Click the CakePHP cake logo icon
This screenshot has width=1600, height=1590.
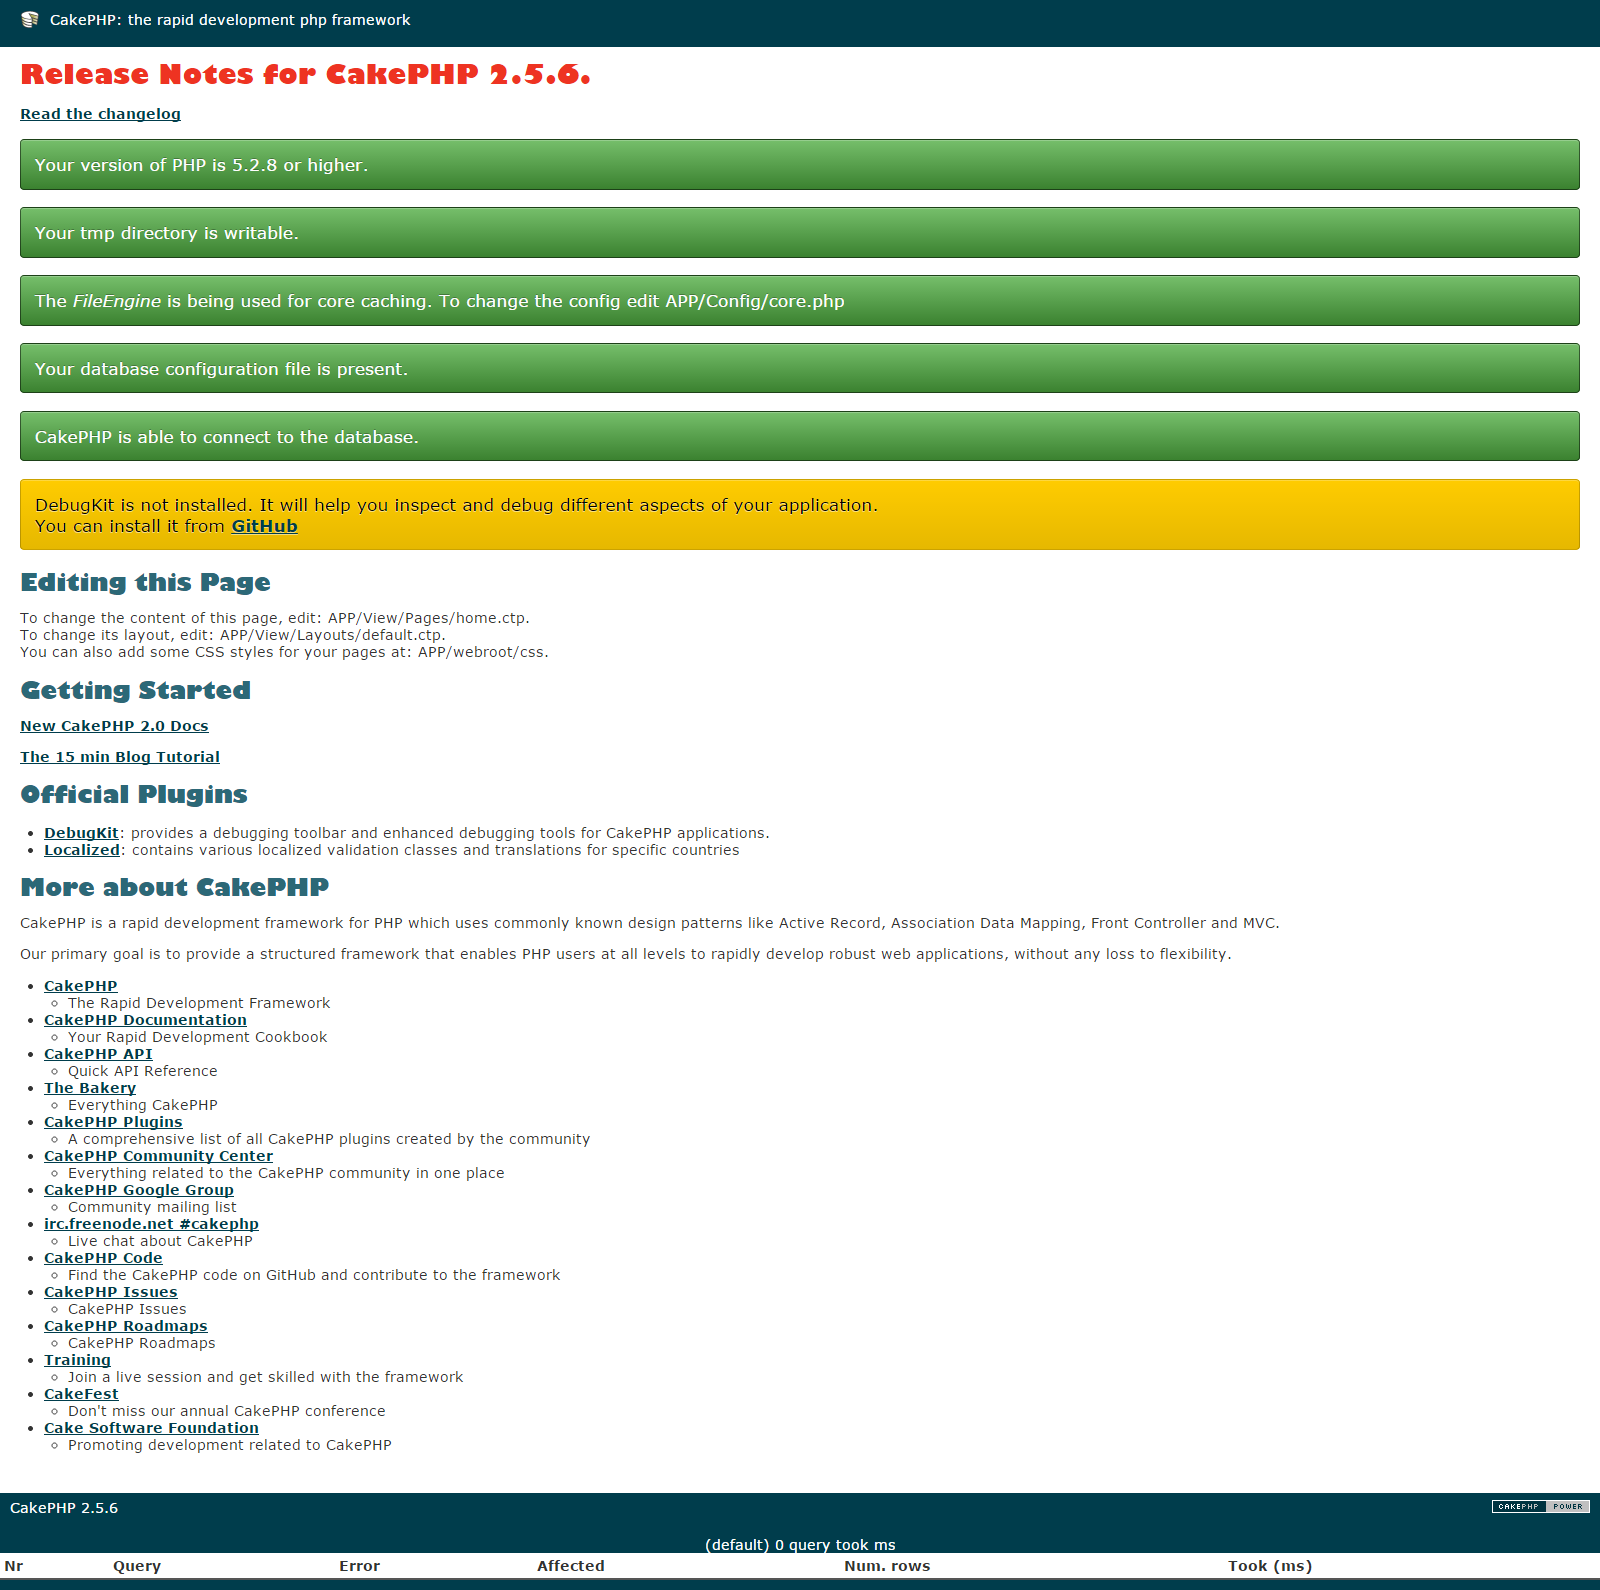30,20
